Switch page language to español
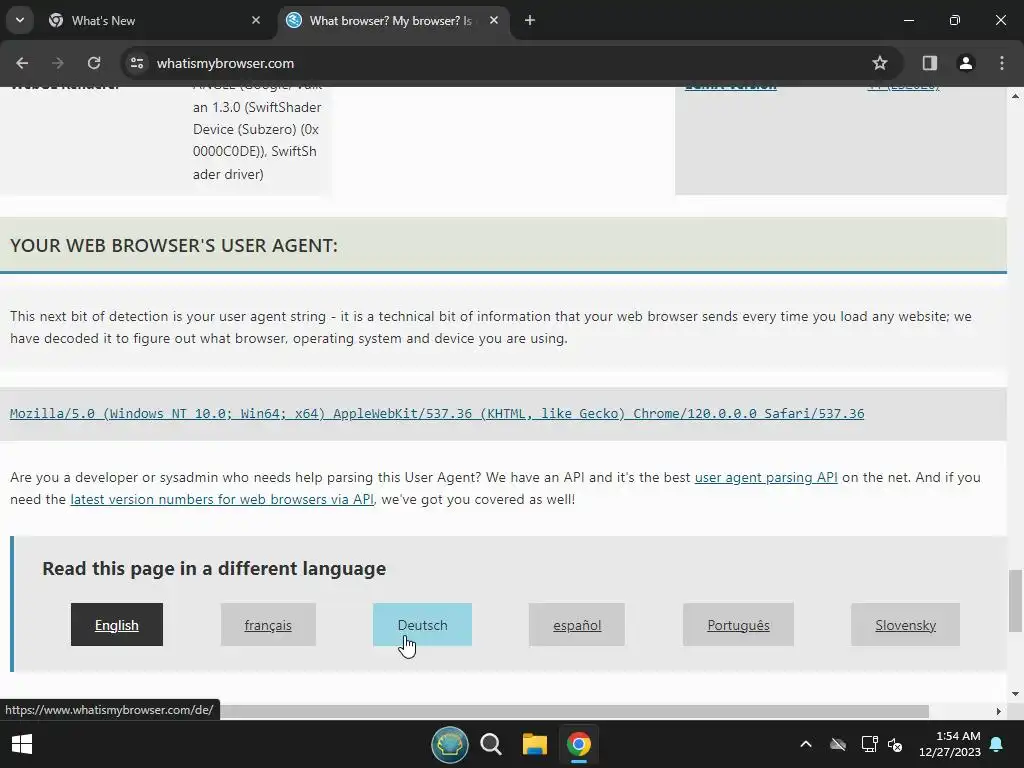1024x768 pixels. coord(577,624)
